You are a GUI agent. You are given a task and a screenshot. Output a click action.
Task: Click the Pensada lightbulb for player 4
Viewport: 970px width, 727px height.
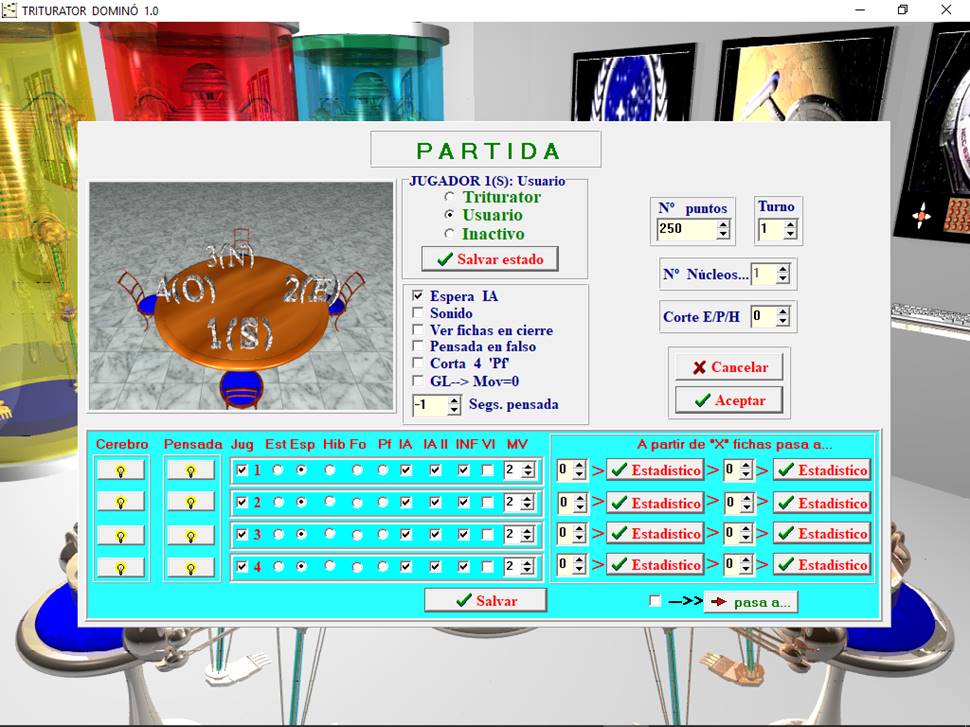point(190,568)
